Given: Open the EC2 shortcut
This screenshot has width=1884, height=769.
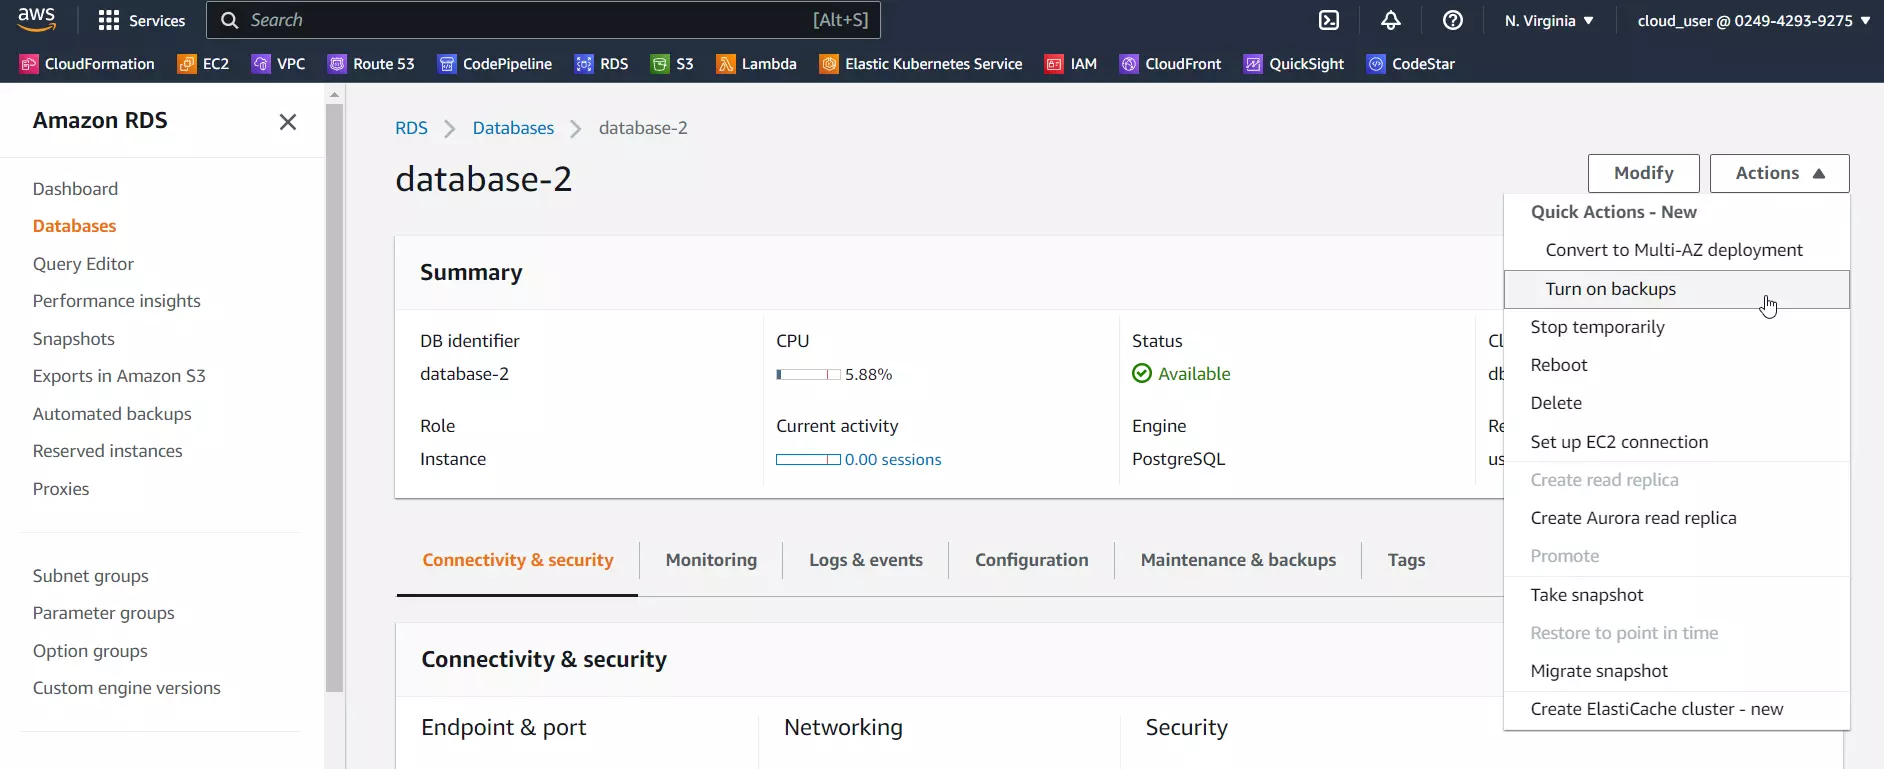Looking at the screenshot, I should [203, 64].
